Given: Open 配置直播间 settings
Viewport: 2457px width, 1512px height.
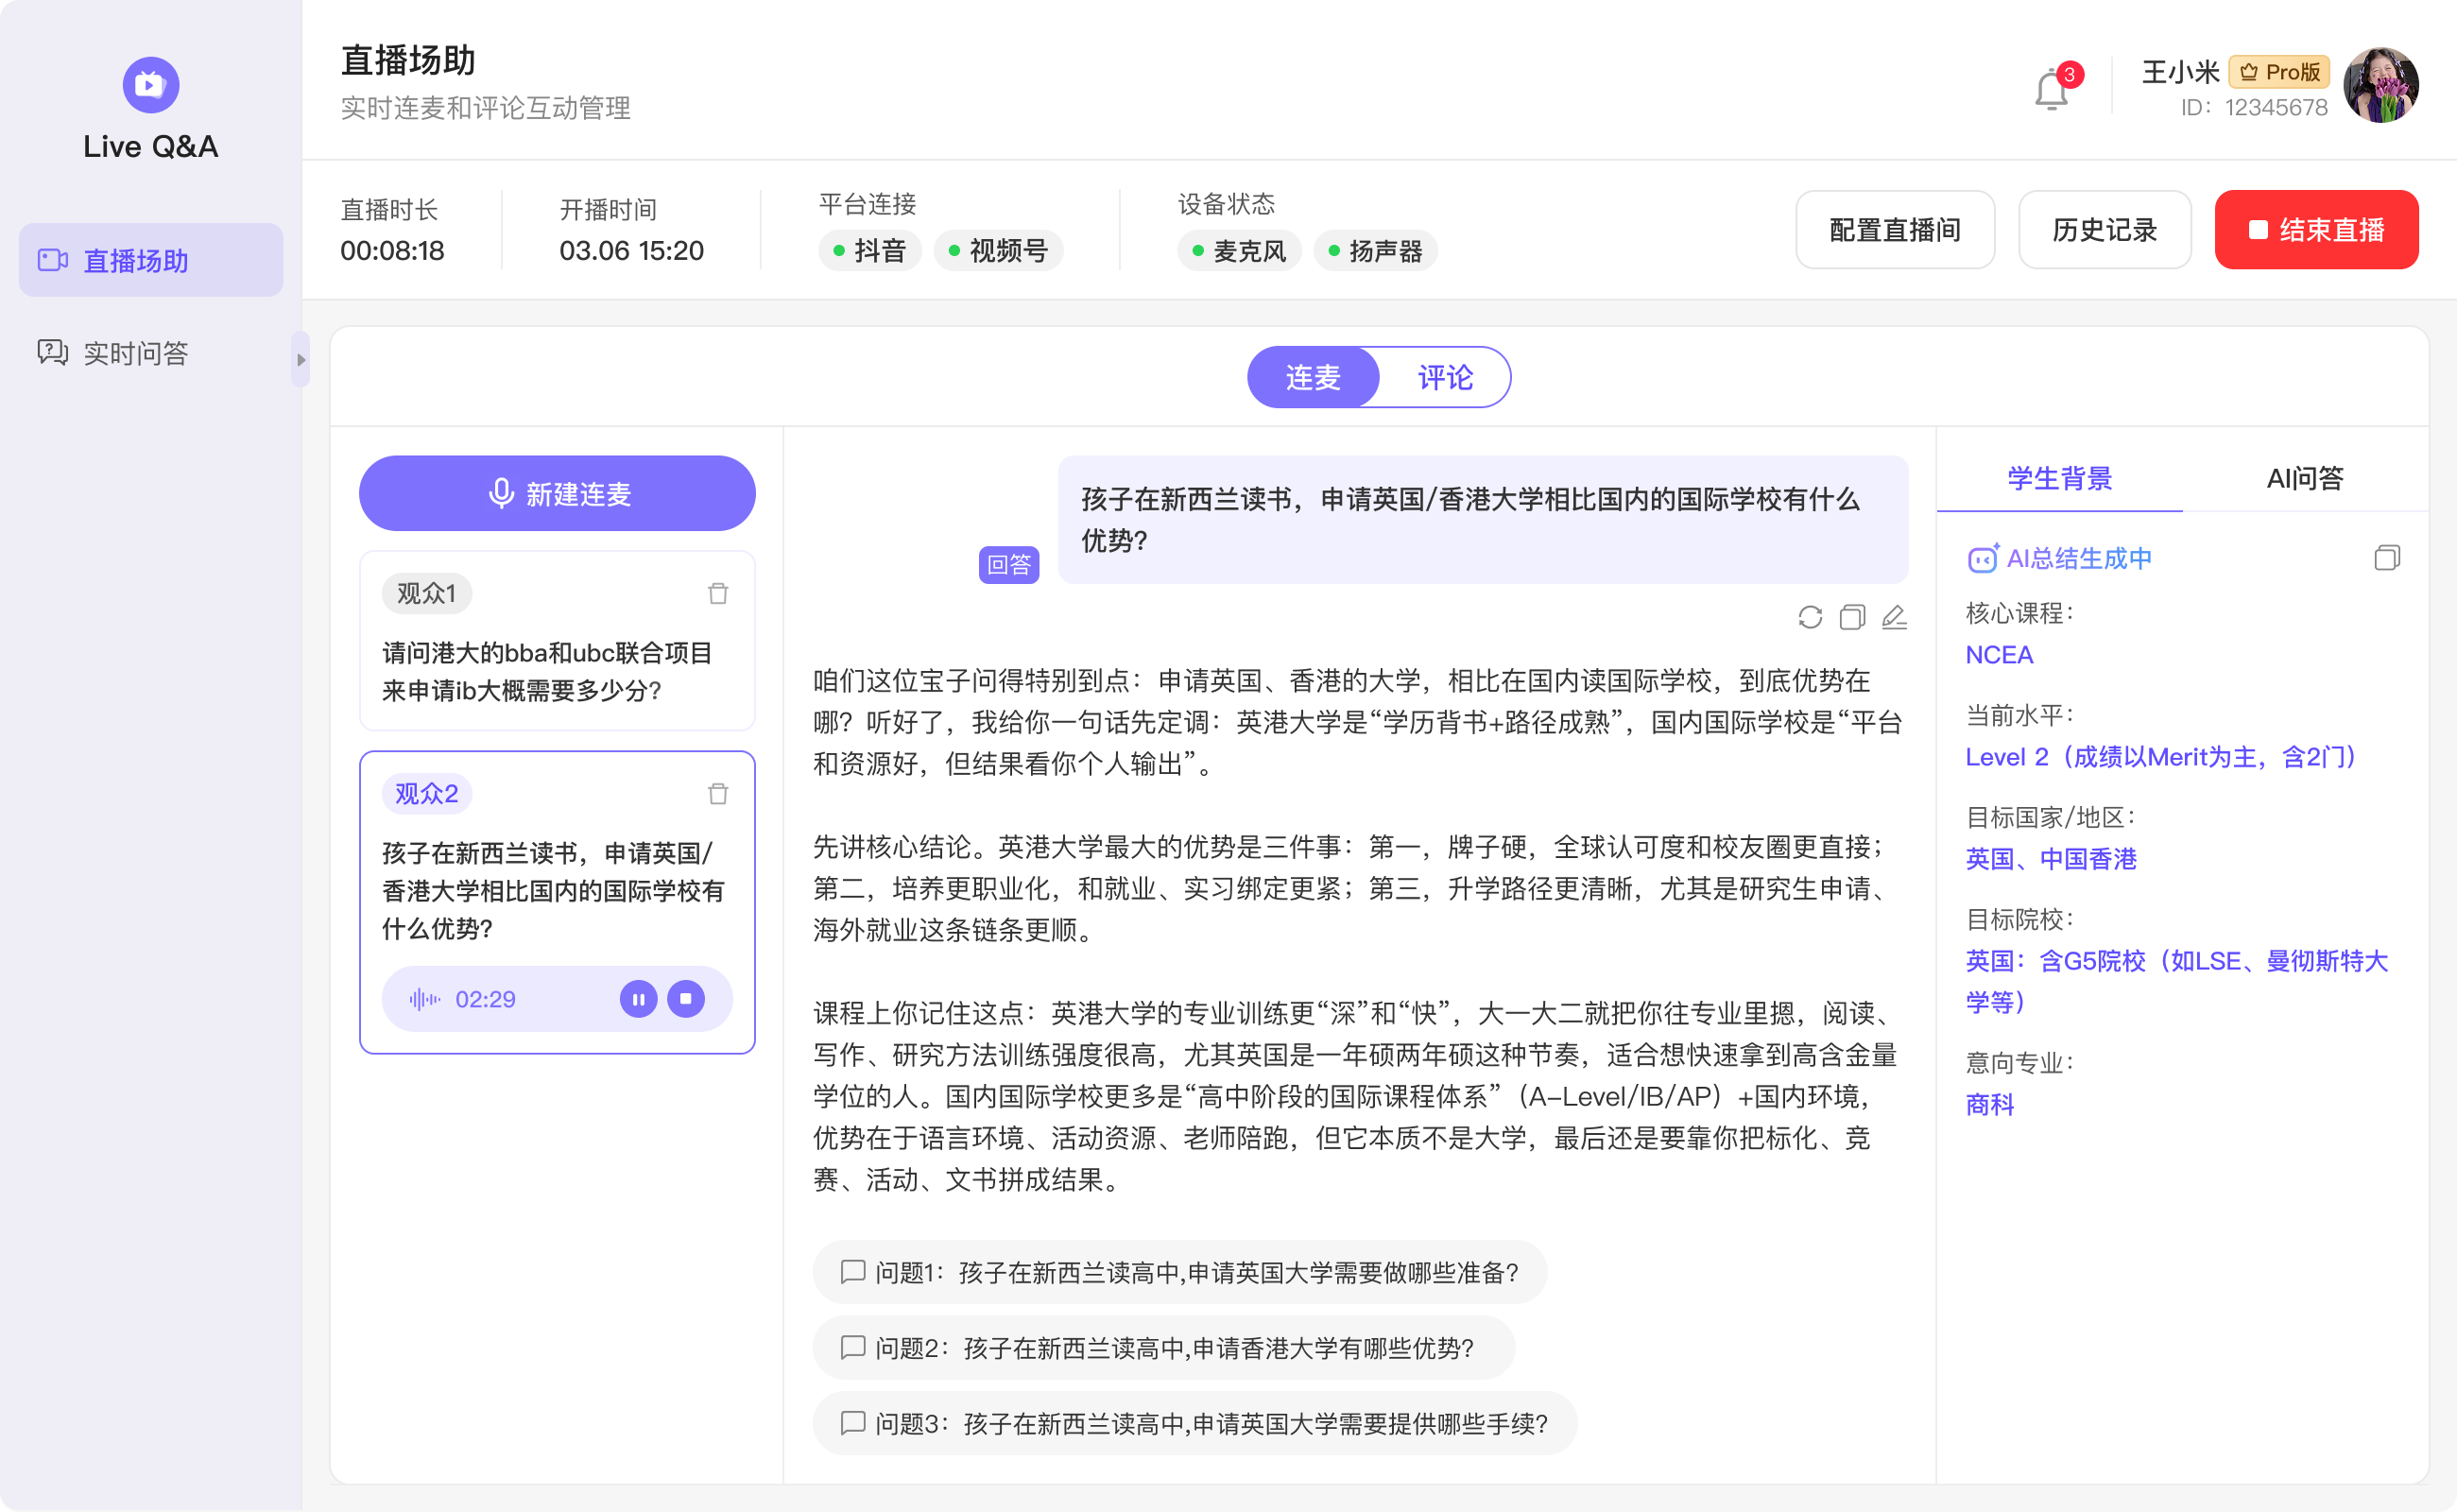Looking at the screenshot, I should tap(1894, 230).
